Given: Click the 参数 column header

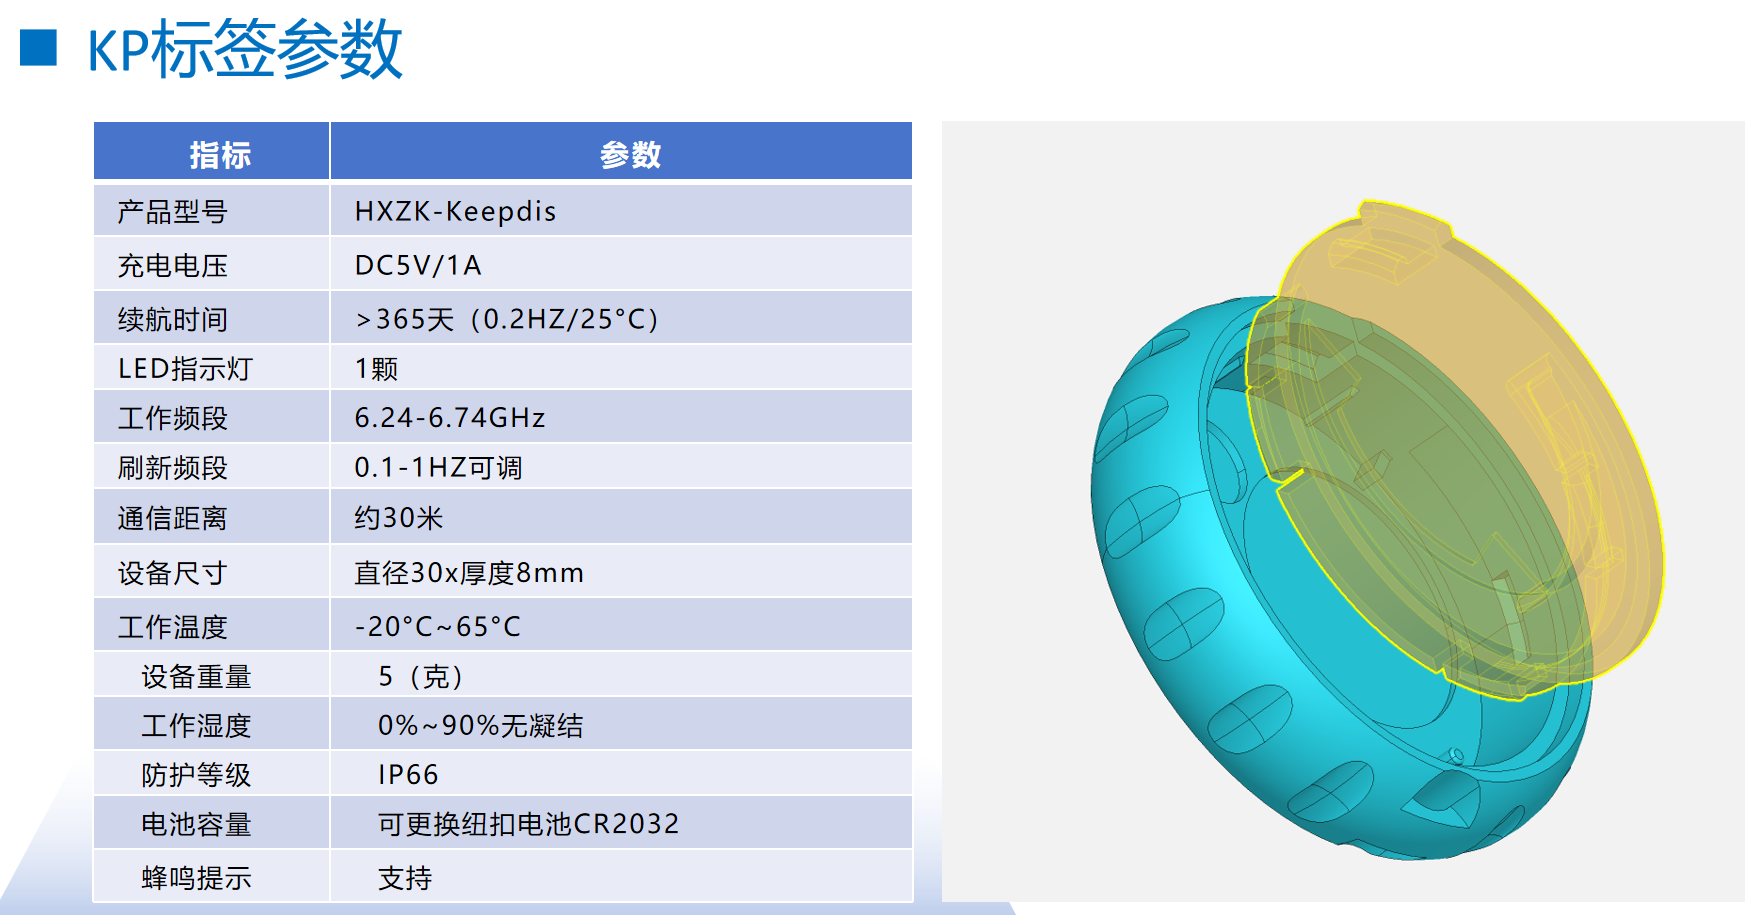Looking at the screenshot, I should (x=630, y=155).
